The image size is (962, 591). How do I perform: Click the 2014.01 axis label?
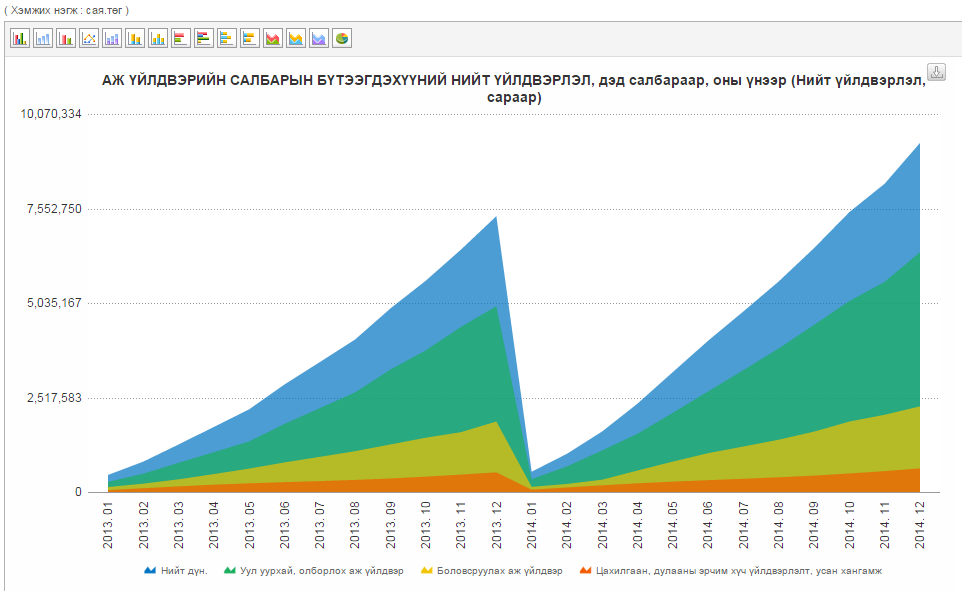coord(532,525)
